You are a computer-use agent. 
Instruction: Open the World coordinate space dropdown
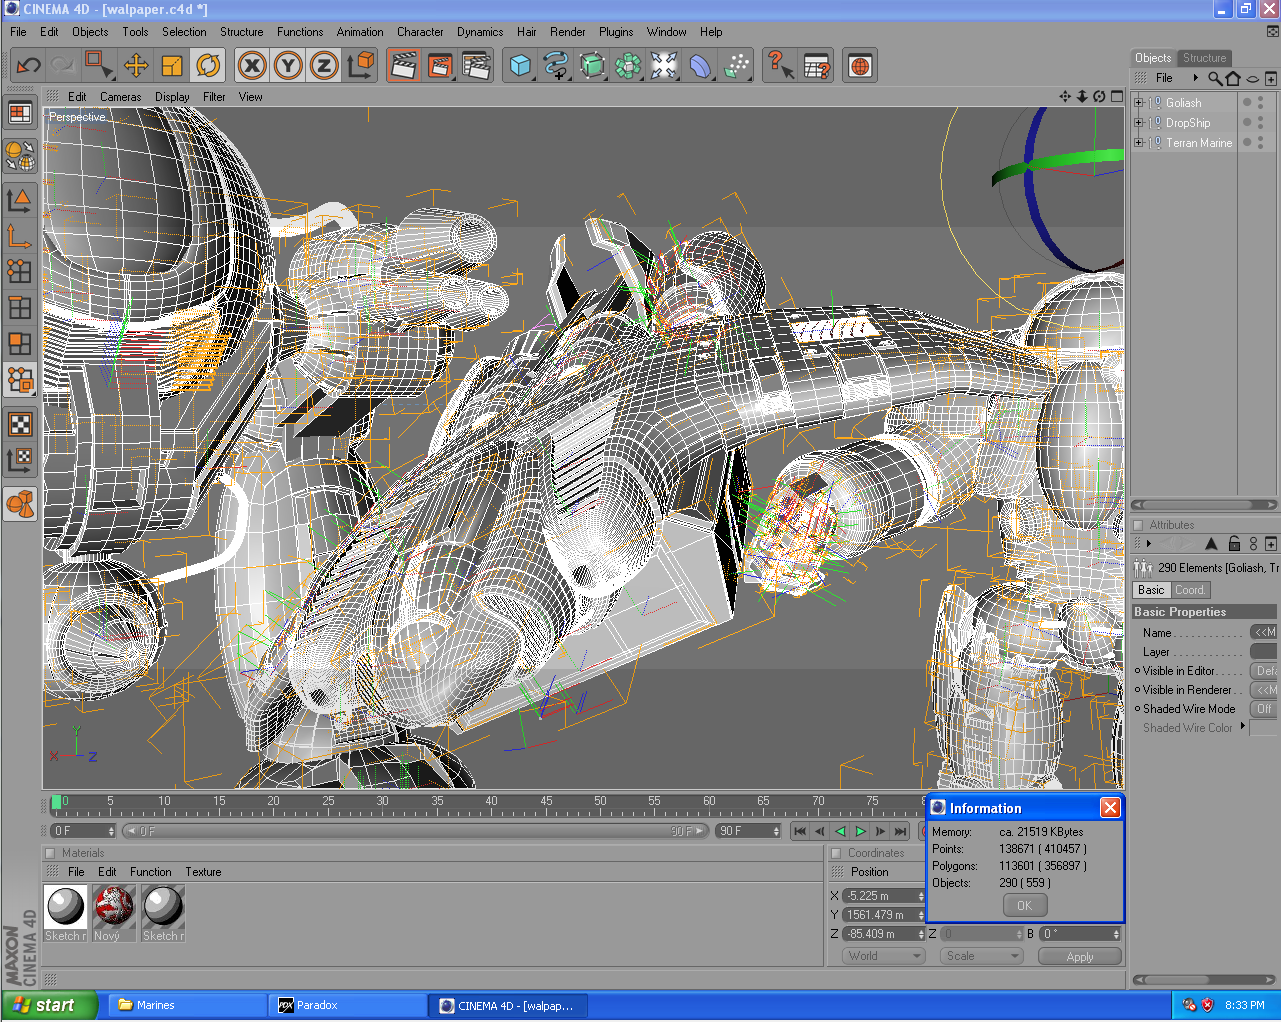tap(884, 956)
